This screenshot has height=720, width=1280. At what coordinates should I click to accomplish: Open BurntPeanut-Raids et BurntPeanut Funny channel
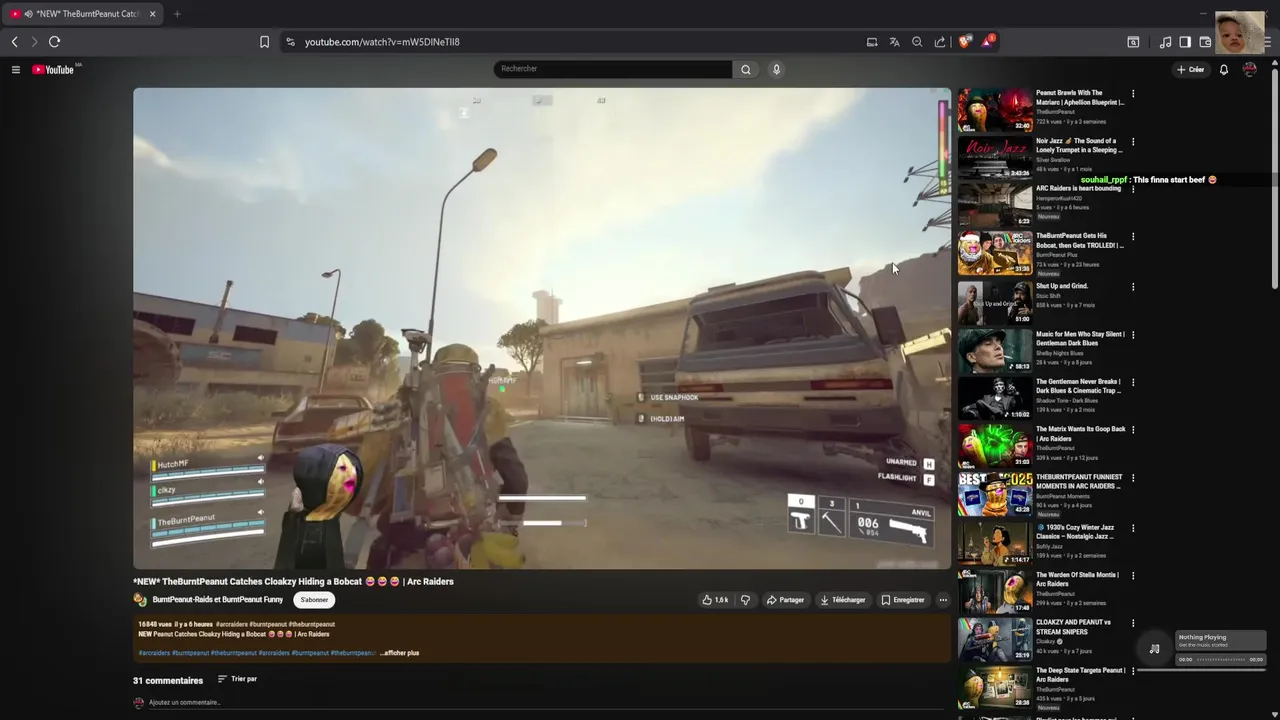(217, 600)
